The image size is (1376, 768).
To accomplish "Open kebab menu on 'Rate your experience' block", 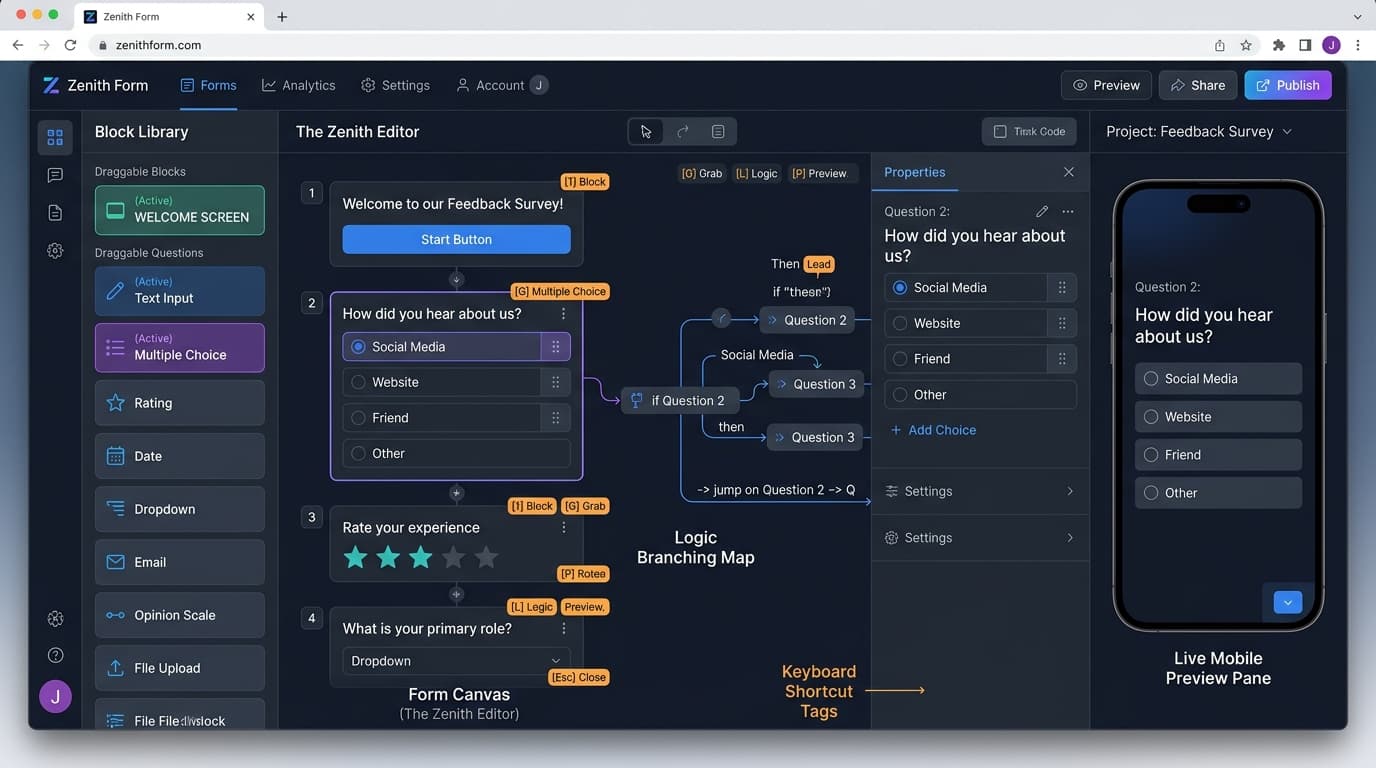I will 564,527.
